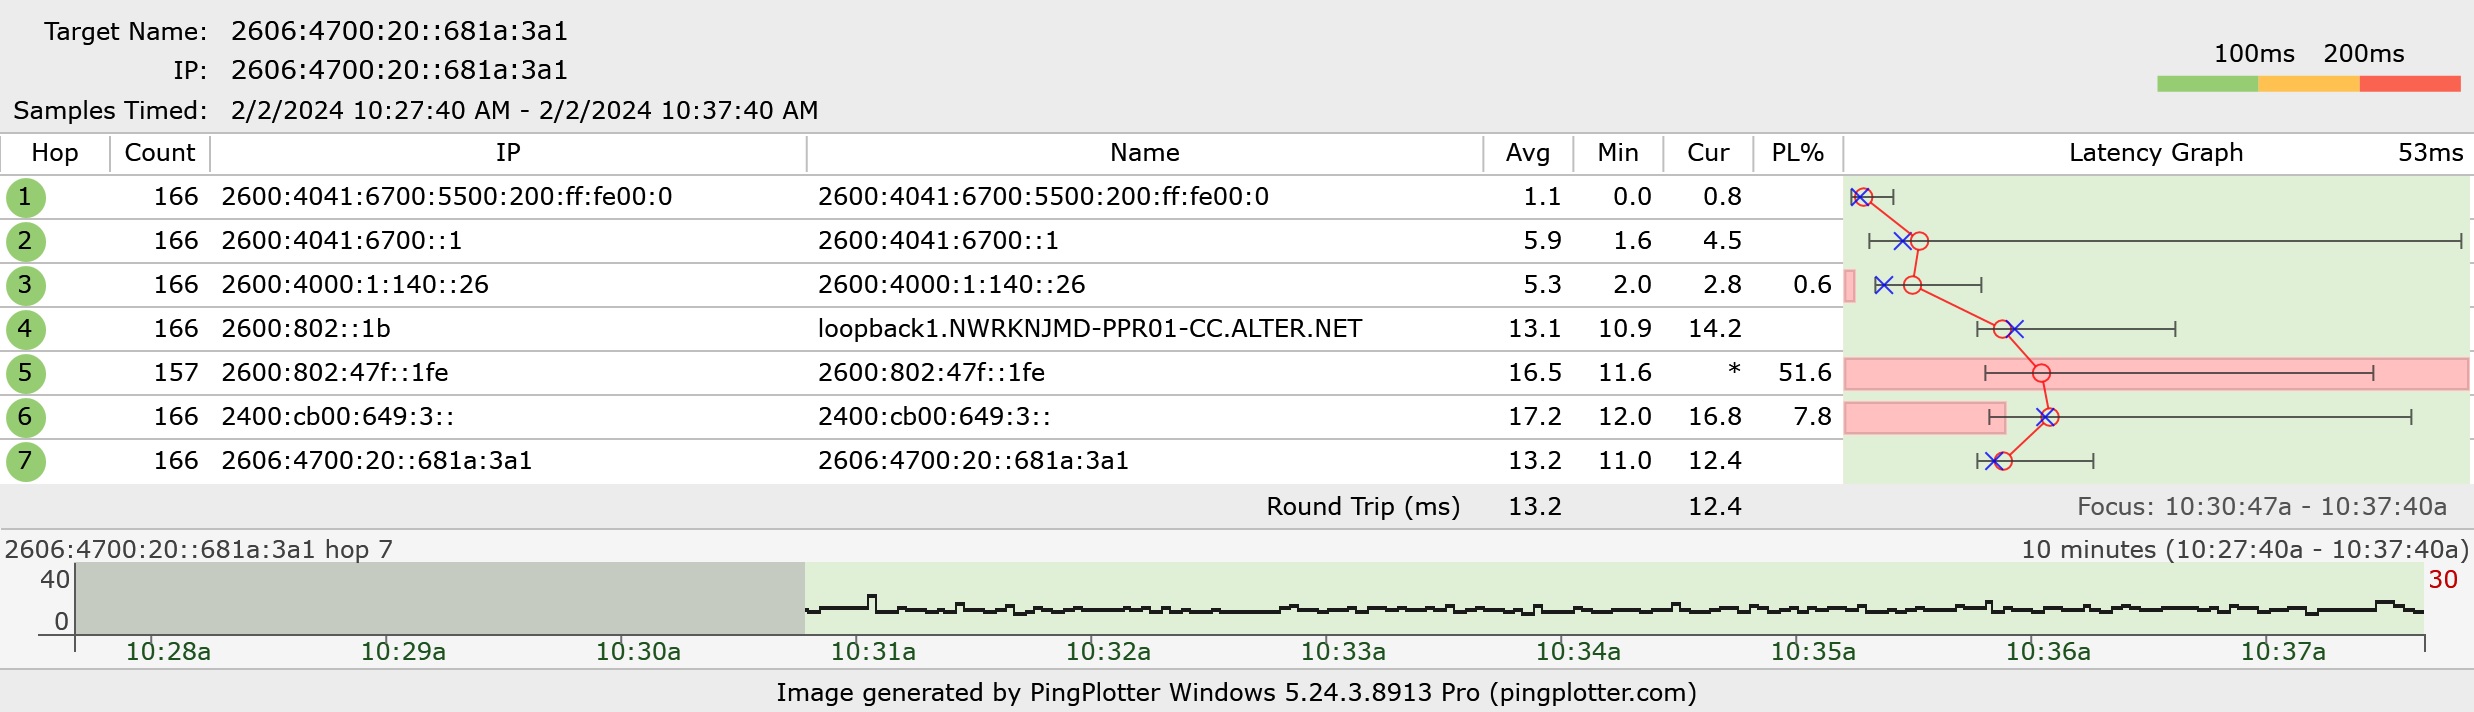Select the loopback1.NWRKNJMD-PPR01-CC.ALTER.NET hop name
Screen dimensions: 2474x712
pos(1089,329)
